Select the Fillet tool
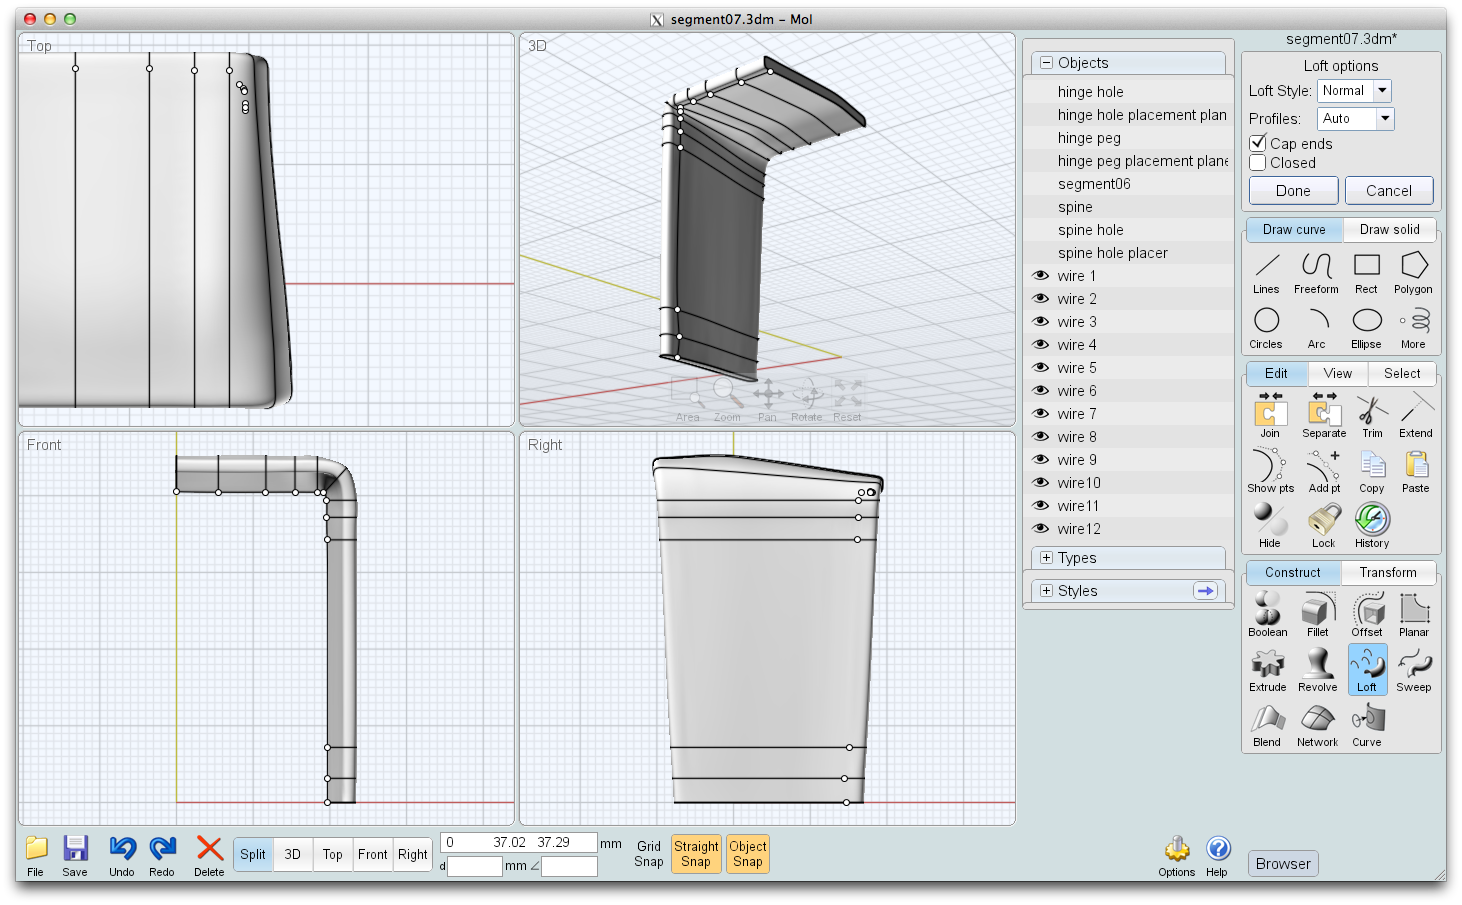 1317,613
